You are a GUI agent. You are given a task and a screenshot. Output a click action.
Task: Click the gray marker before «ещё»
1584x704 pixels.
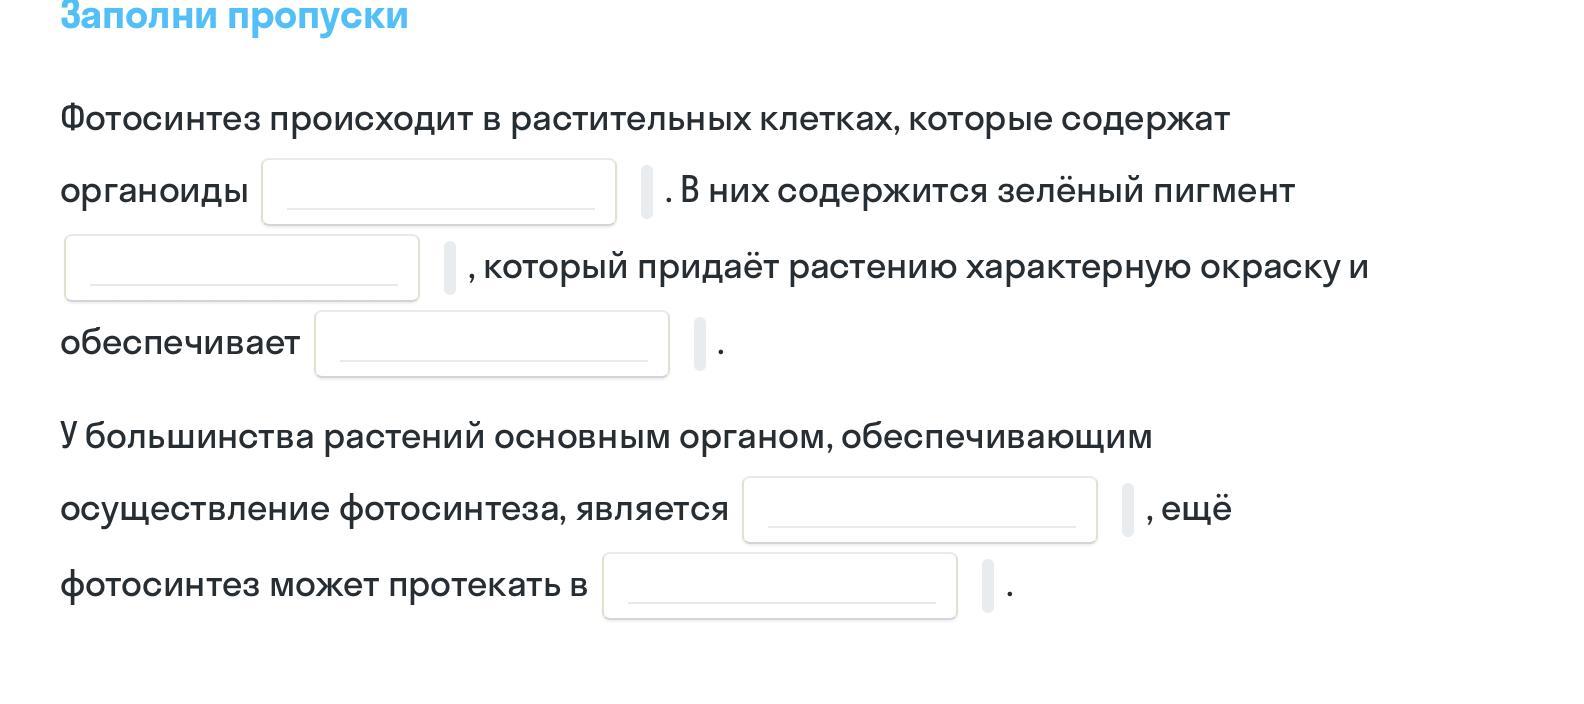point(1128,510)
